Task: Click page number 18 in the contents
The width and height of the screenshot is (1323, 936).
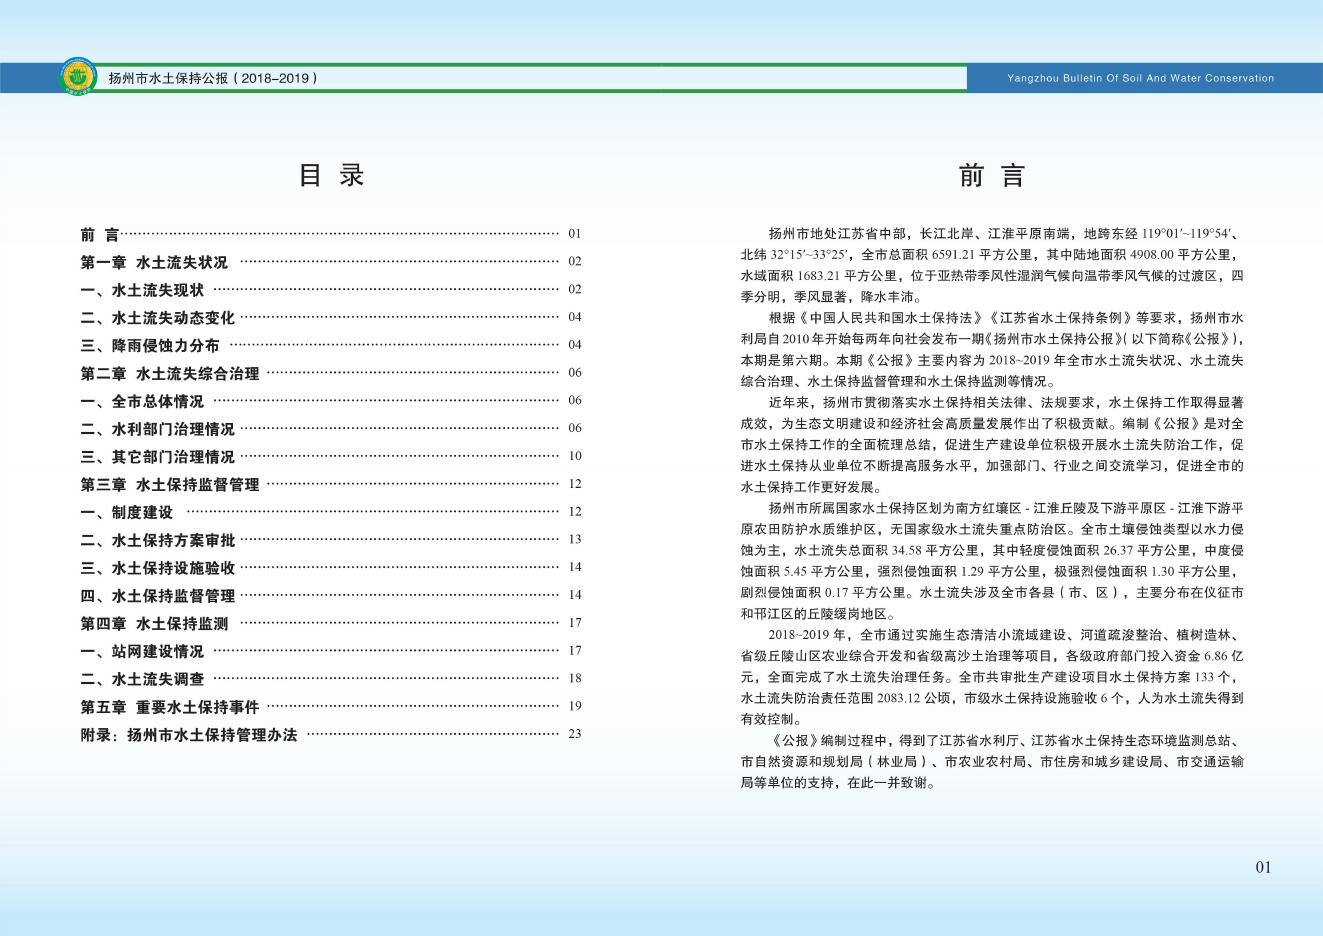Action: pos(574,678)
